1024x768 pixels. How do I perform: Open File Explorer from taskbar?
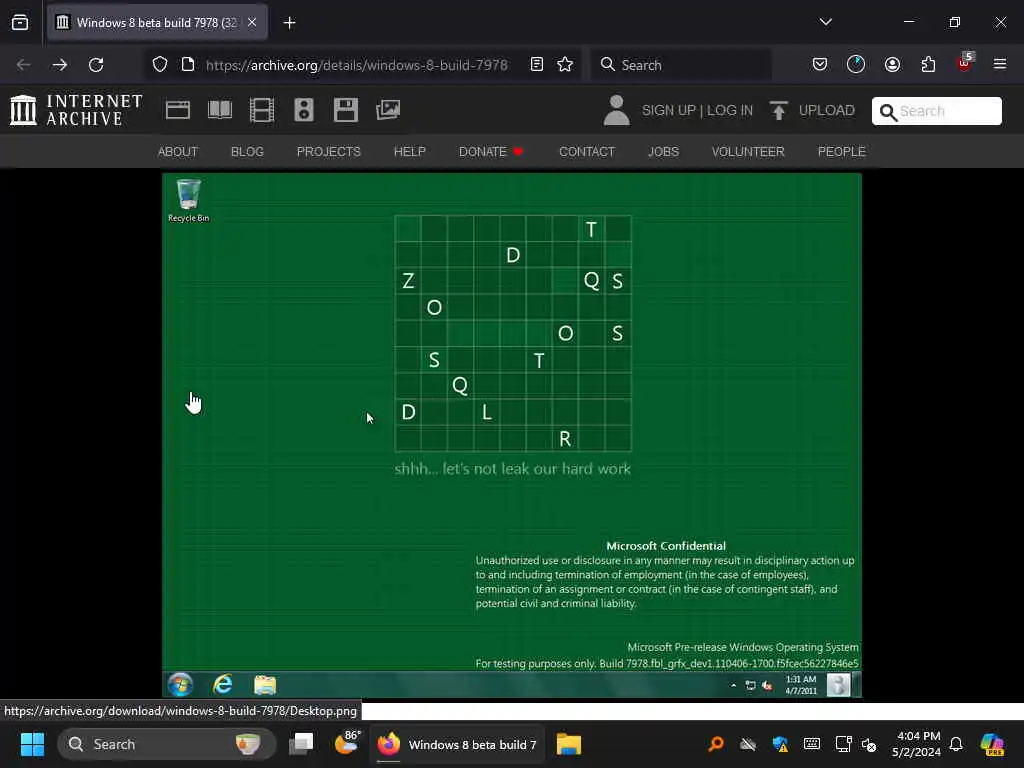coord(569,744)
